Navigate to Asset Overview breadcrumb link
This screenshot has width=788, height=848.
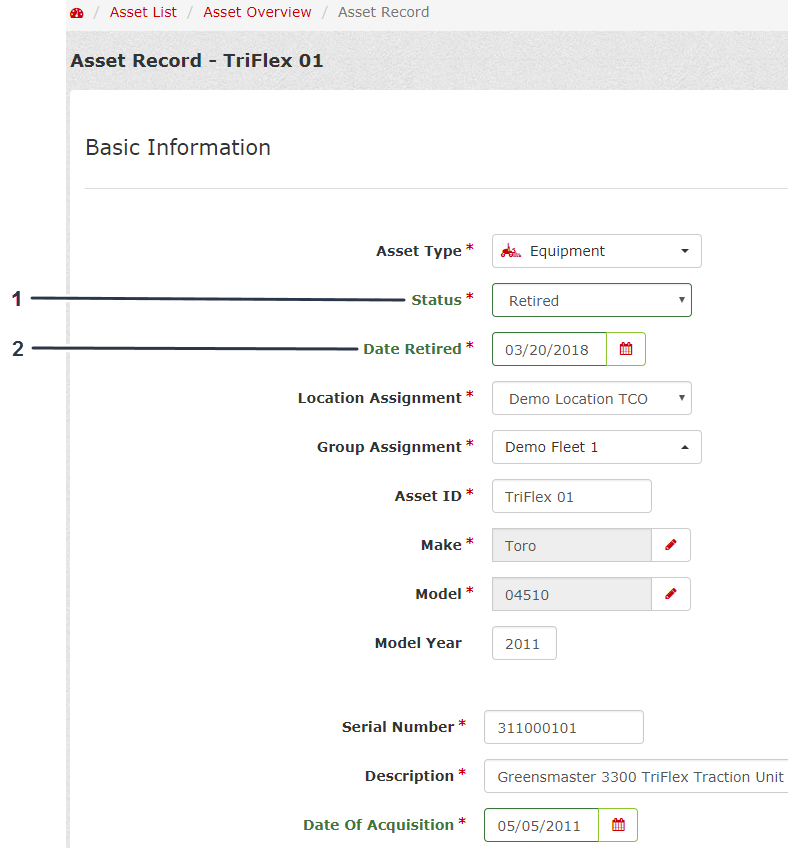click(257, 12)
